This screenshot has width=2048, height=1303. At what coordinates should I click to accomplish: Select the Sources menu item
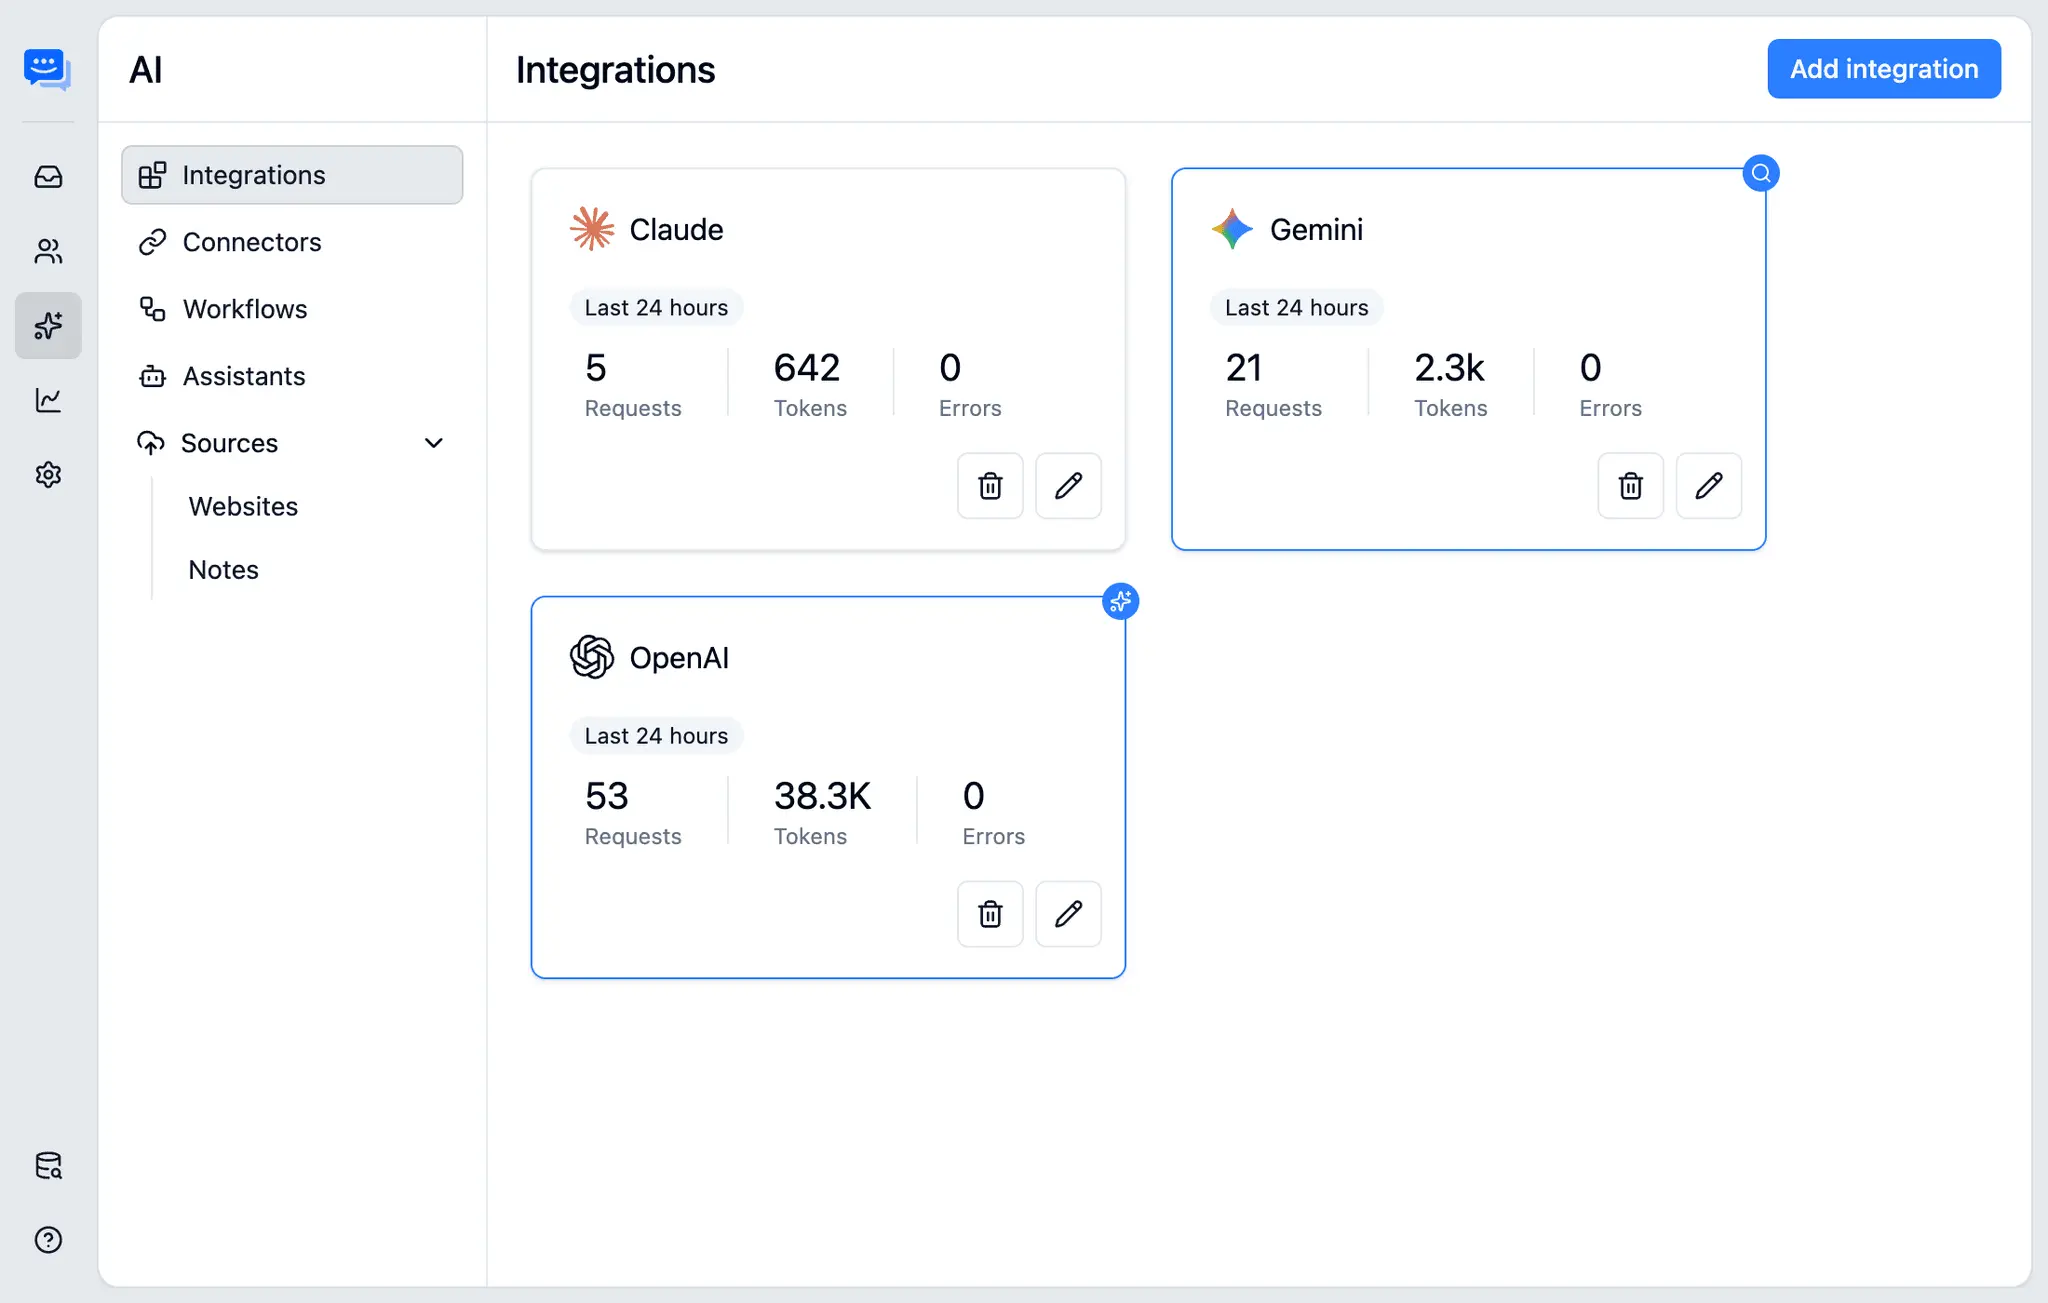click(292, 443)
